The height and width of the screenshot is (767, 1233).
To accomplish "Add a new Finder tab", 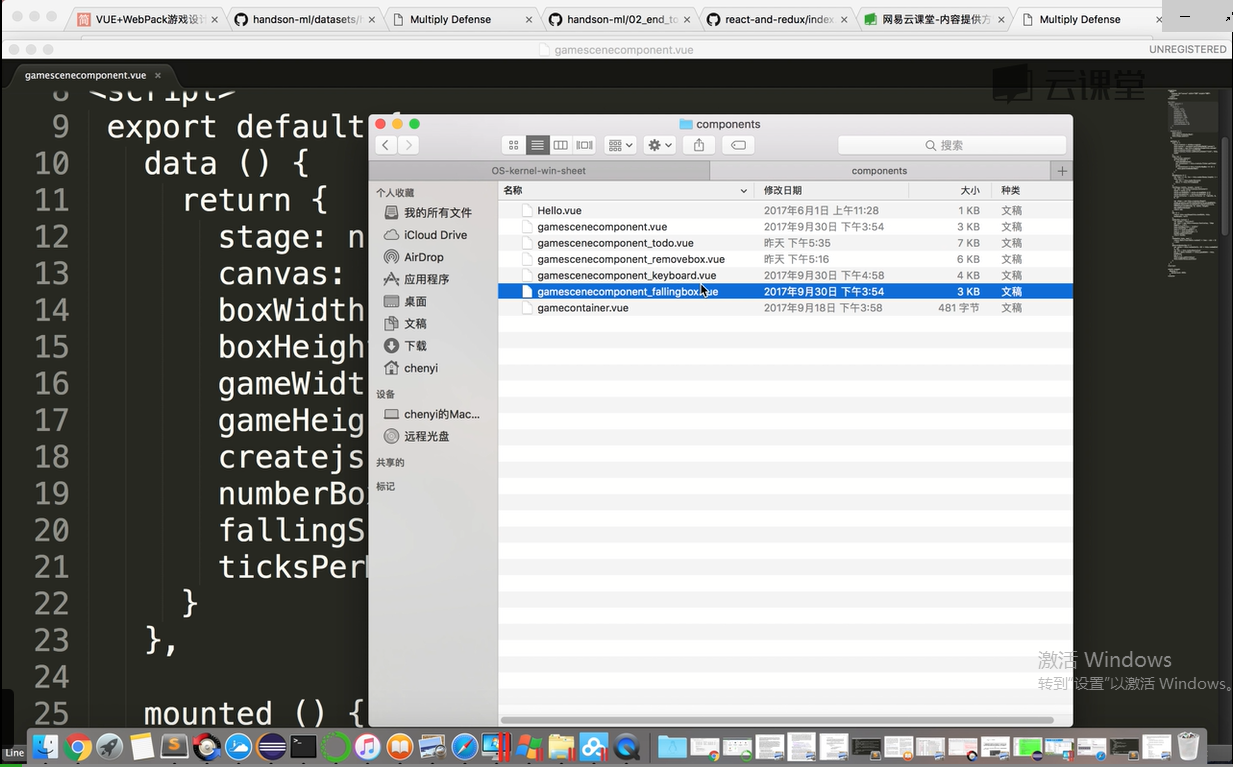I will coord(1062,171).
